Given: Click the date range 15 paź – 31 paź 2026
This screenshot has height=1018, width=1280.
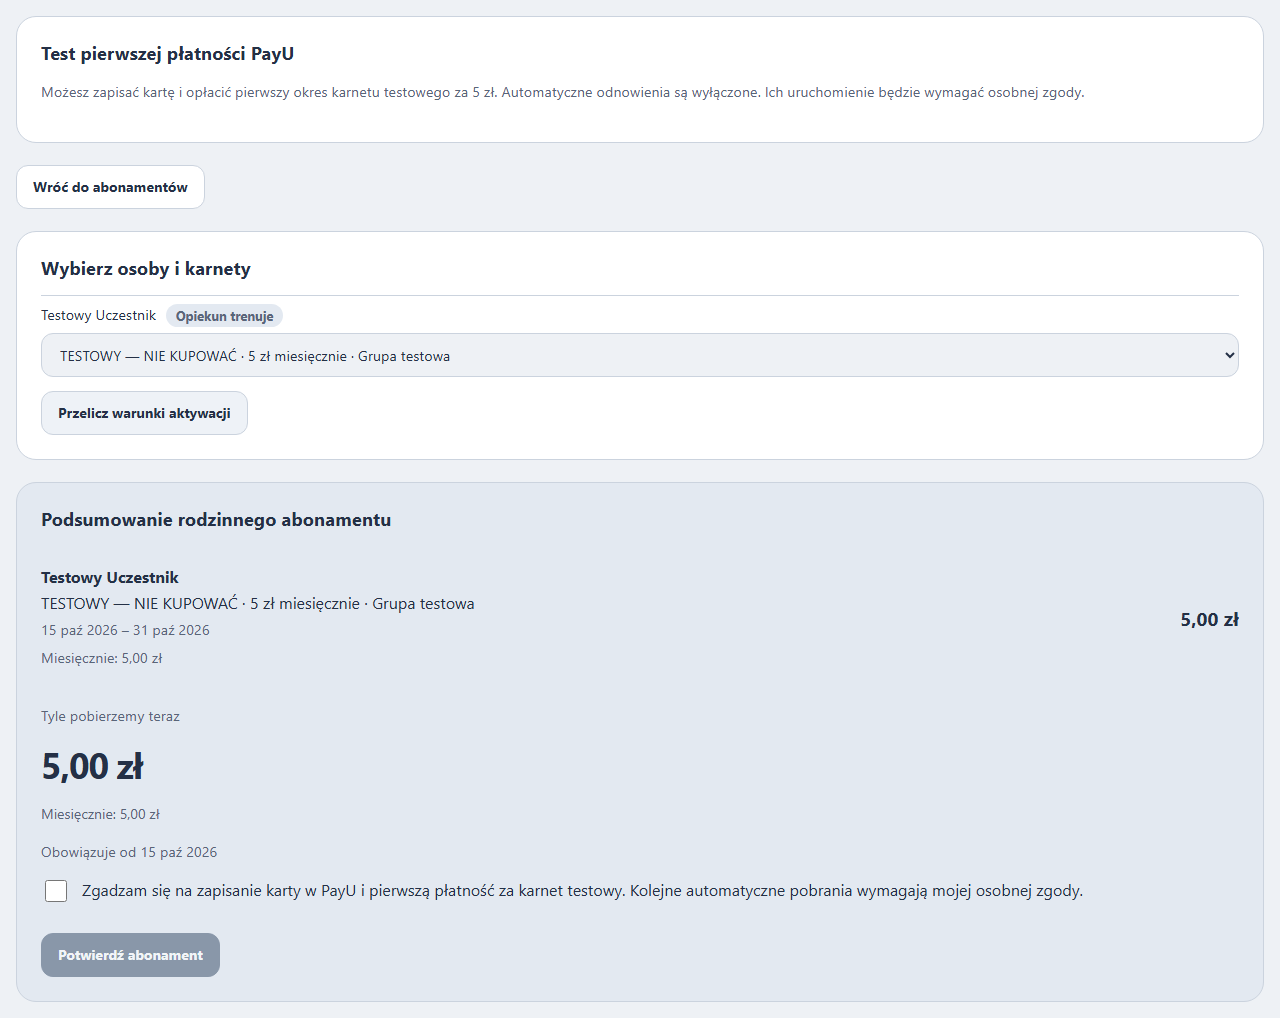Looking at the screenshot, I should [125, 630].
